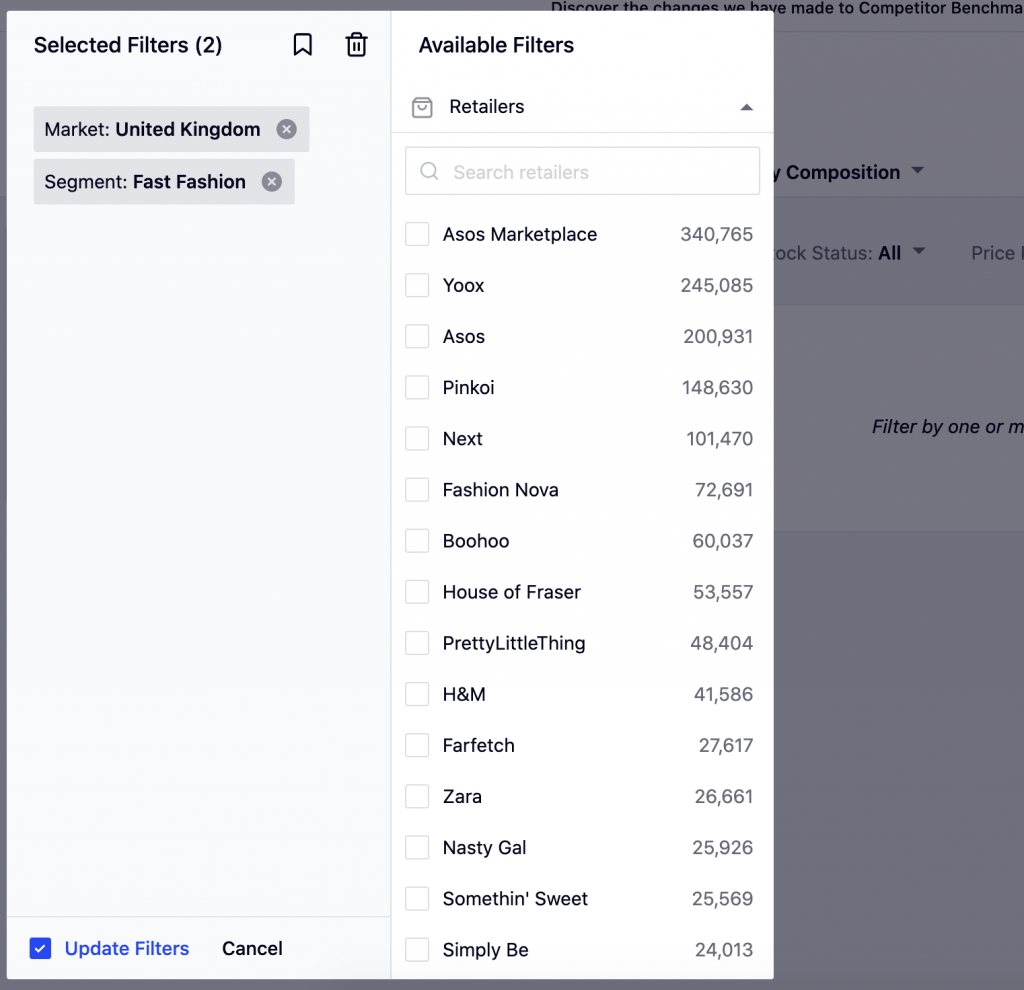Select the Boohoo retailer checkbox

click(x=417, y=541)
